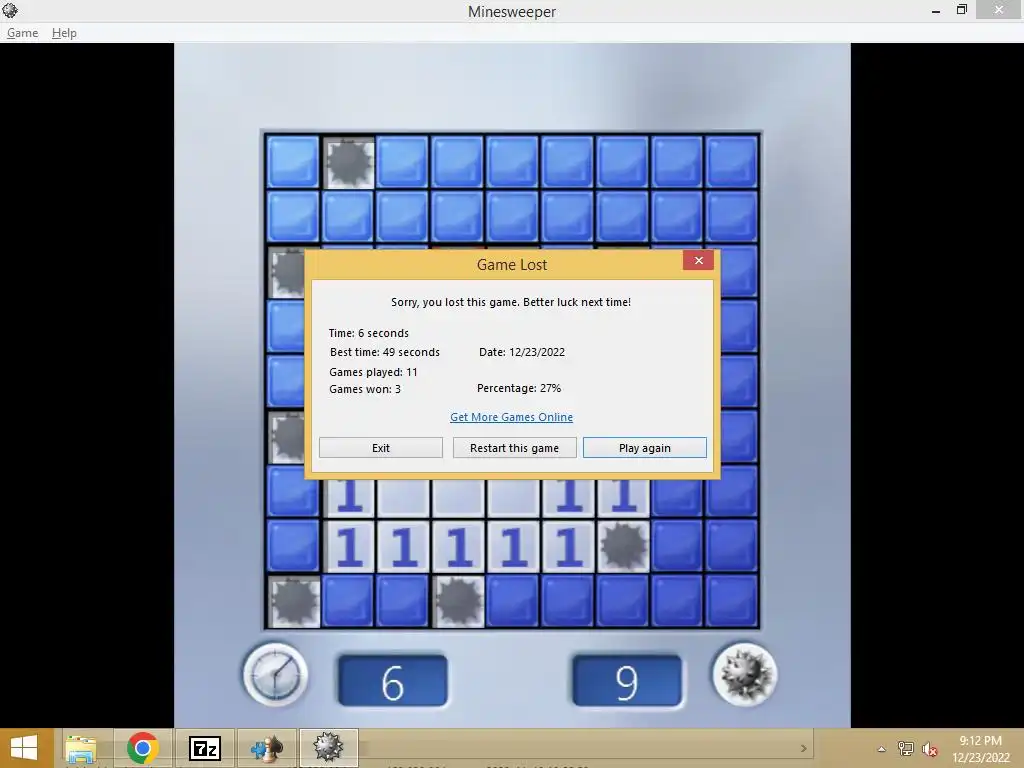Click the revealed mine in the top row
This screenshot has width=1024, height=768.
coord(349,162)
